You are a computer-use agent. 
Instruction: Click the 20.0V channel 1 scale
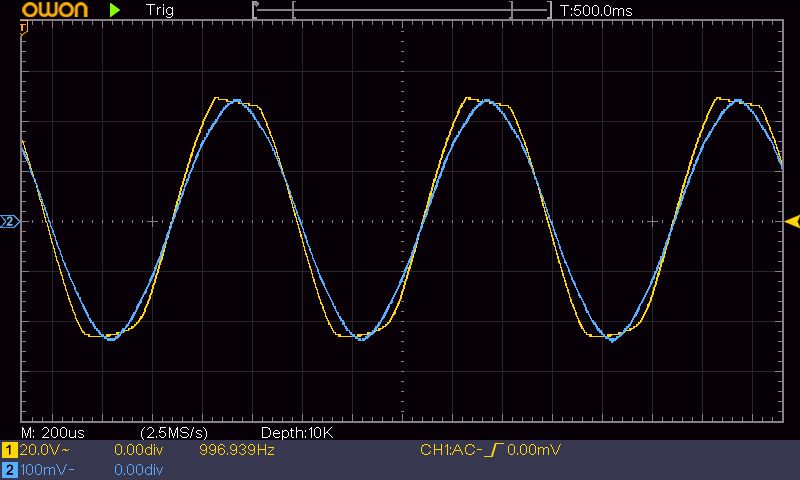tap(44, 450)
